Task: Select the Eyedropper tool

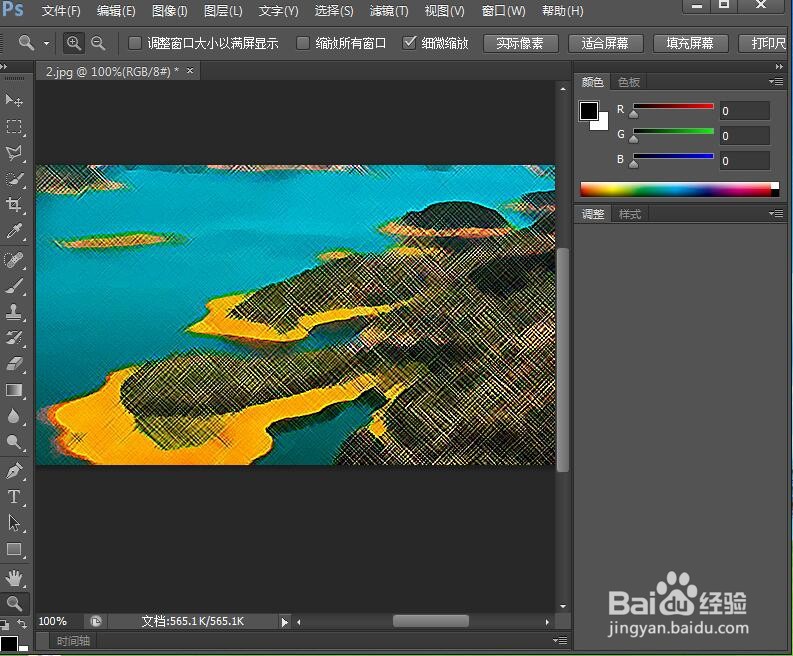Action: 14,231
